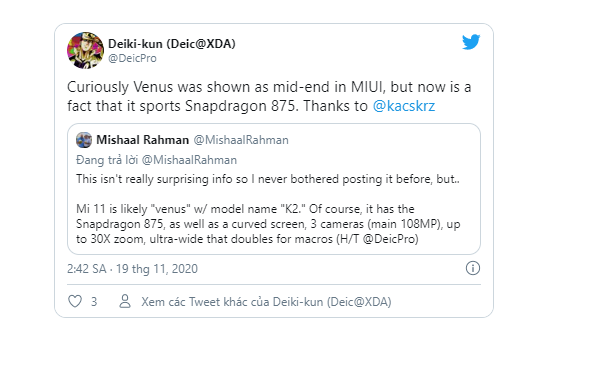Screen dimensions: 589x383
Task: Open Mishaal Rahman's small avatar
Action: point(84,140)
